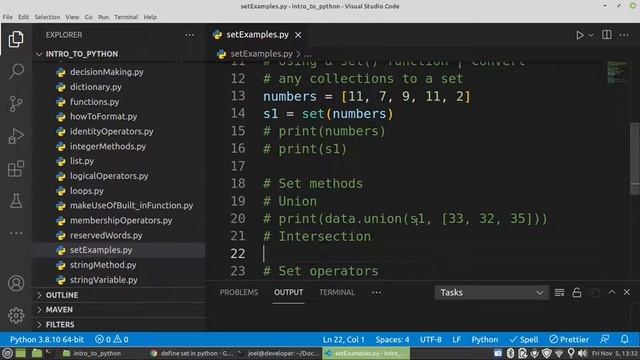Select the setExamples.py editor tab
This screenshot has width=640, height=360.
pos(257,35)
